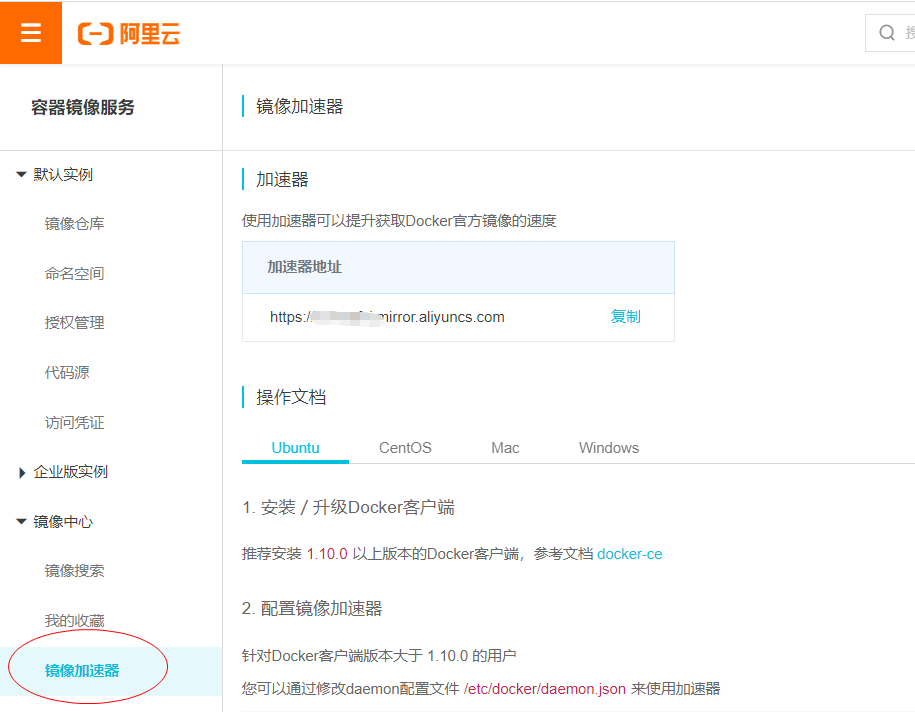
Task: Switch to the Ubuntu tab
Action: (x=295, y=448)
